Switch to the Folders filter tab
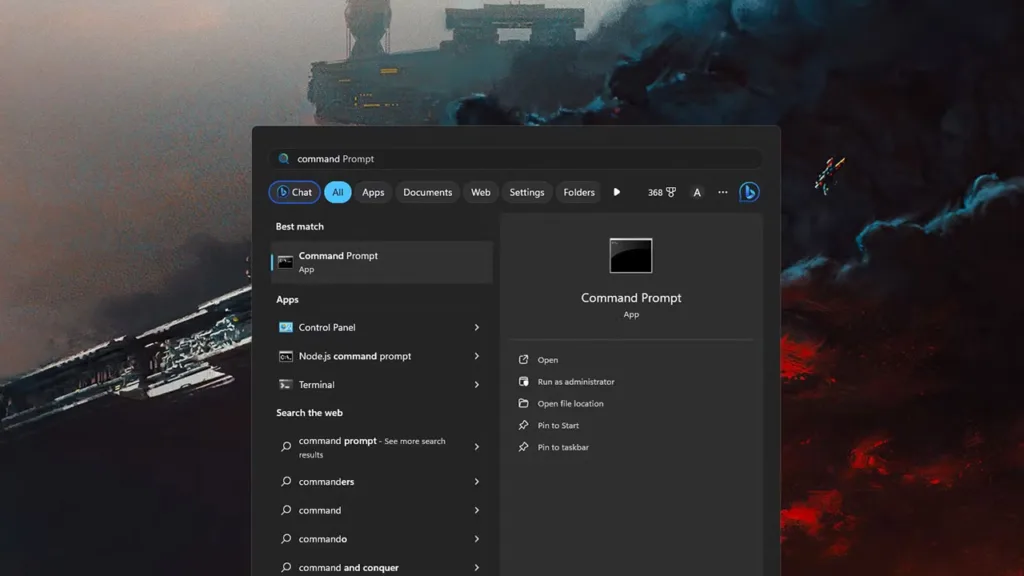The image size is (1024, 576). [579, 192]
